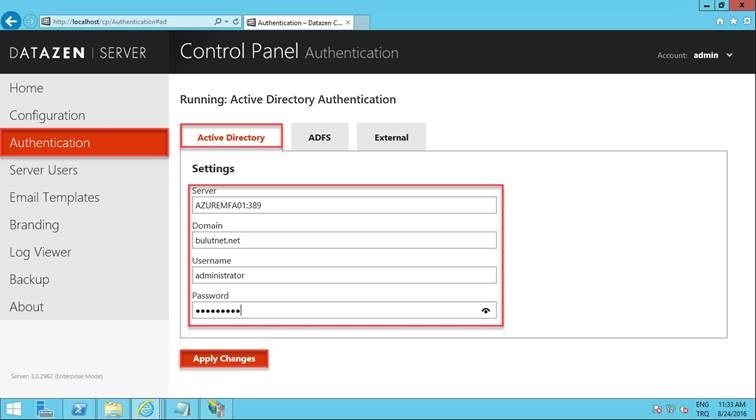The width and height of the screenshot is (756, 420).
Task: Click the Username field administrator
Action: 344,275
